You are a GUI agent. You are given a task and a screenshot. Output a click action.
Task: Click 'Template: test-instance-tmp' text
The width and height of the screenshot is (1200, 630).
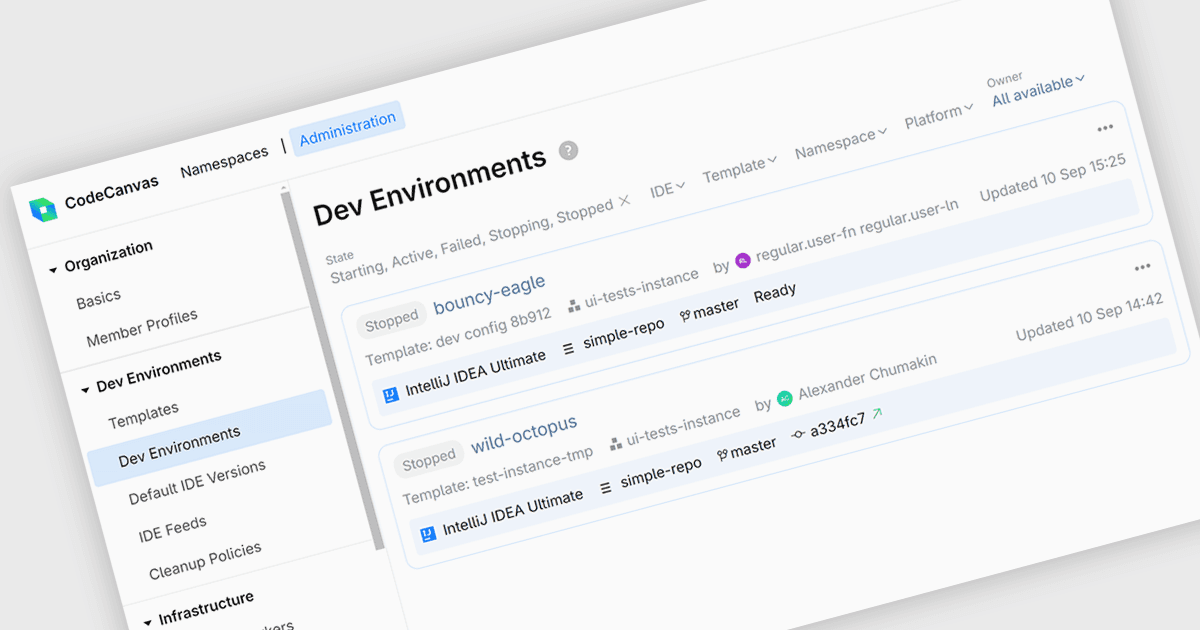click(x=498, y=475)
